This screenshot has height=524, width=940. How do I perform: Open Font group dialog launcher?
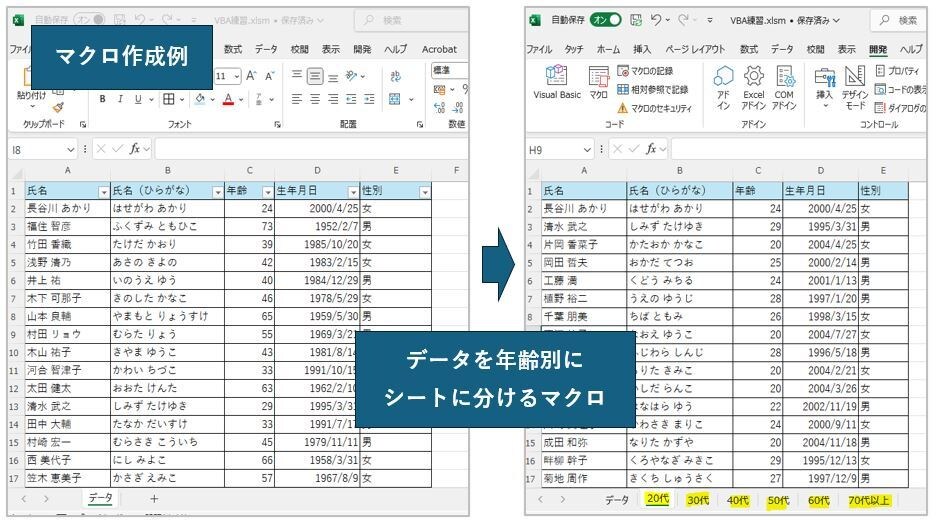(x=278, y=125)
